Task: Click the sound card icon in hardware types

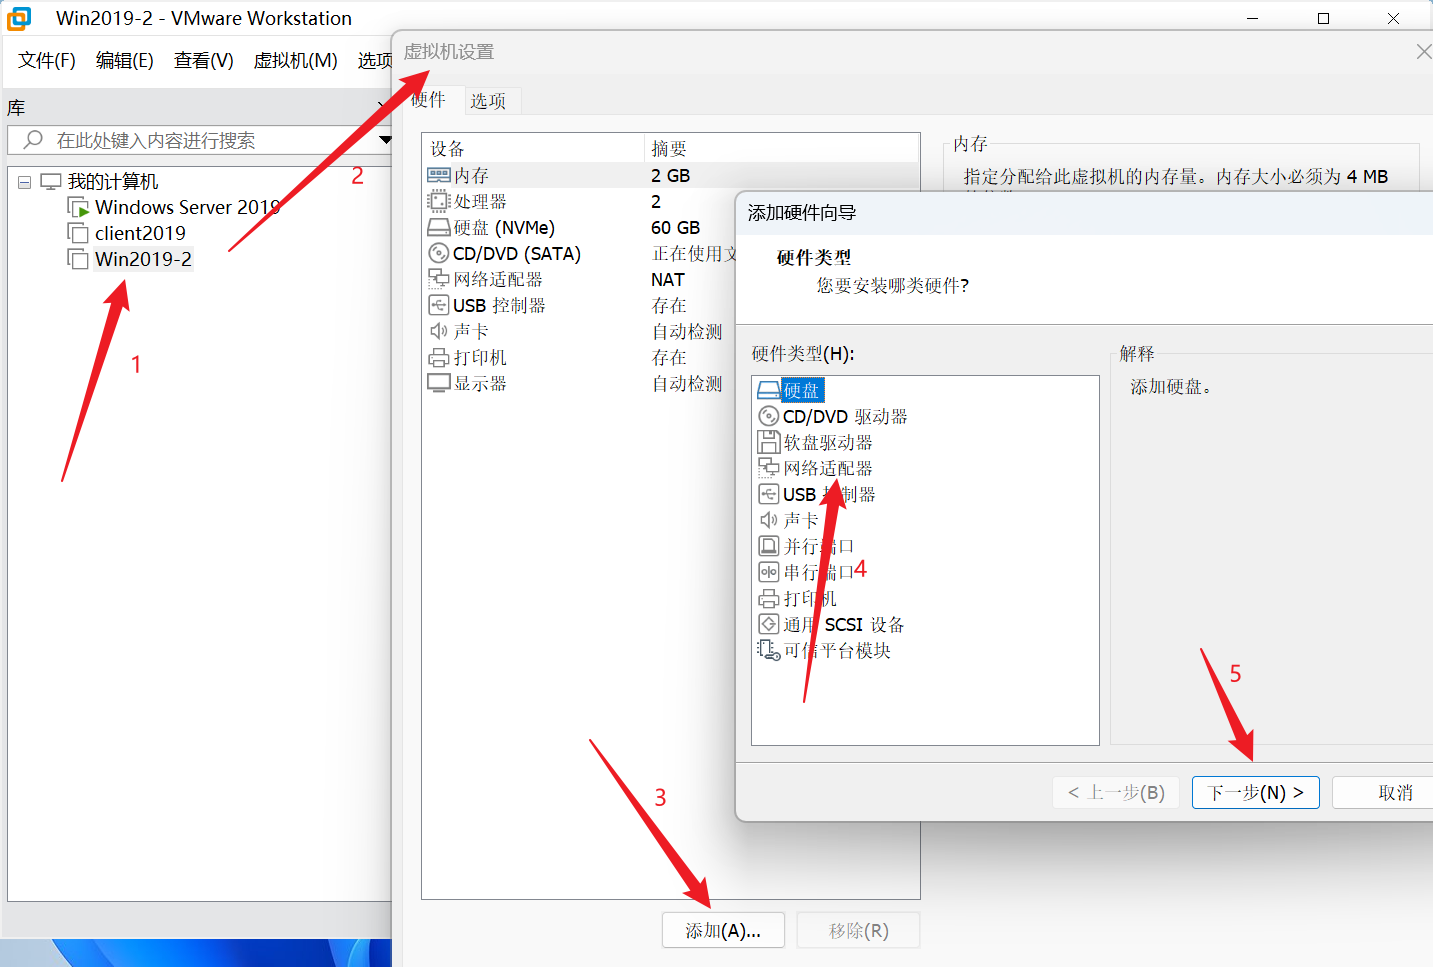Action: pos(768,520)
